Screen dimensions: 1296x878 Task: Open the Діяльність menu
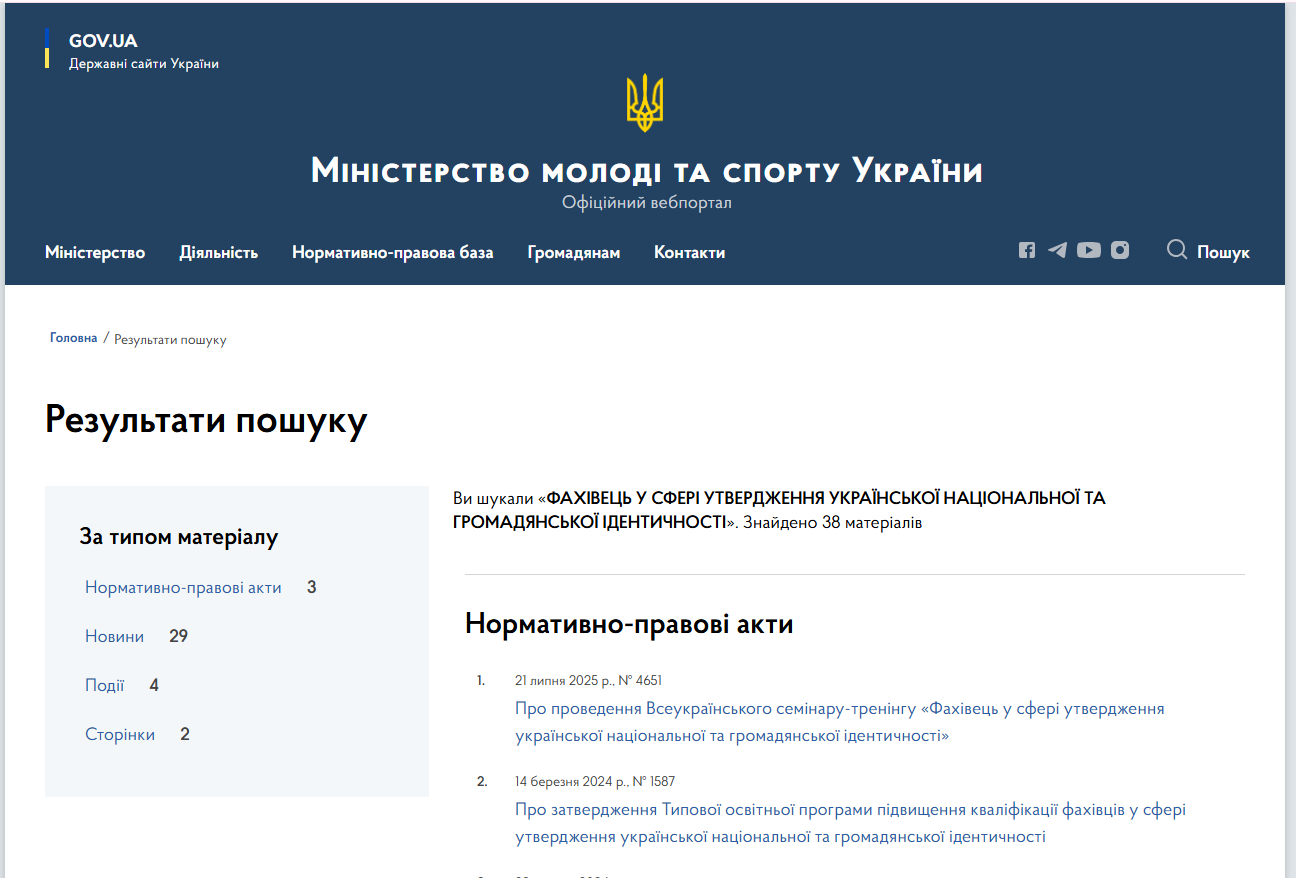click(x=219, y=252)
